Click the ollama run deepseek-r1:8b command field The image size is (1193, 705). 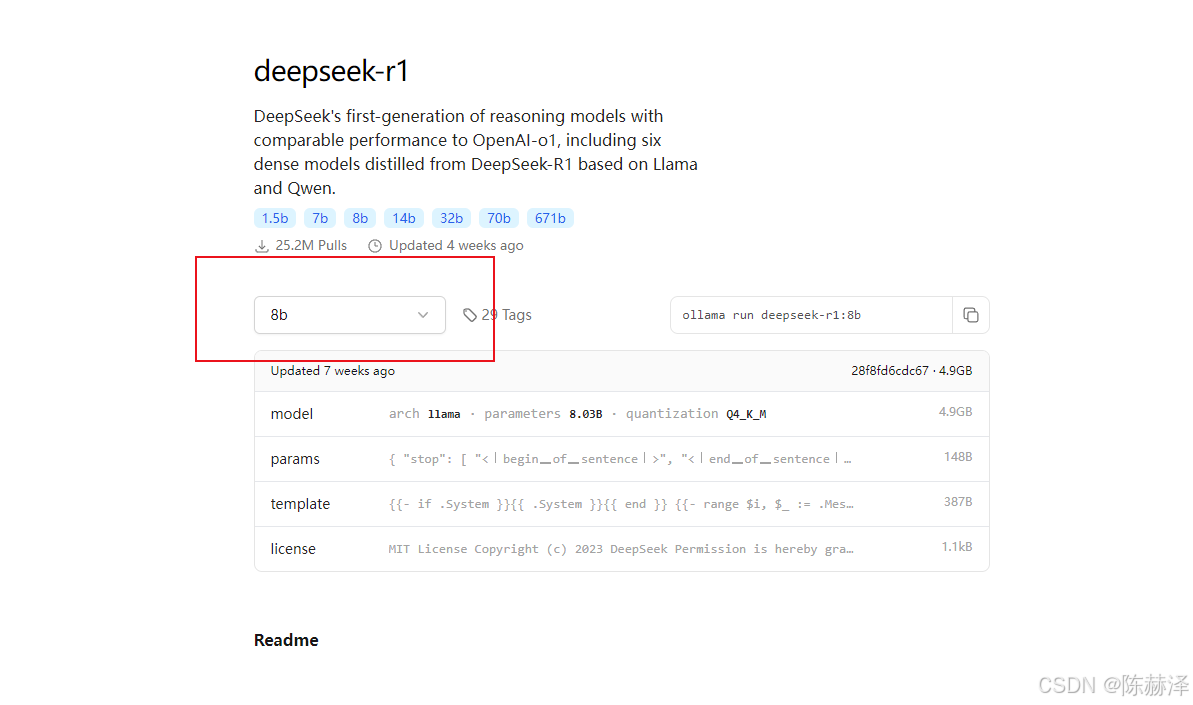click(811, 315)
